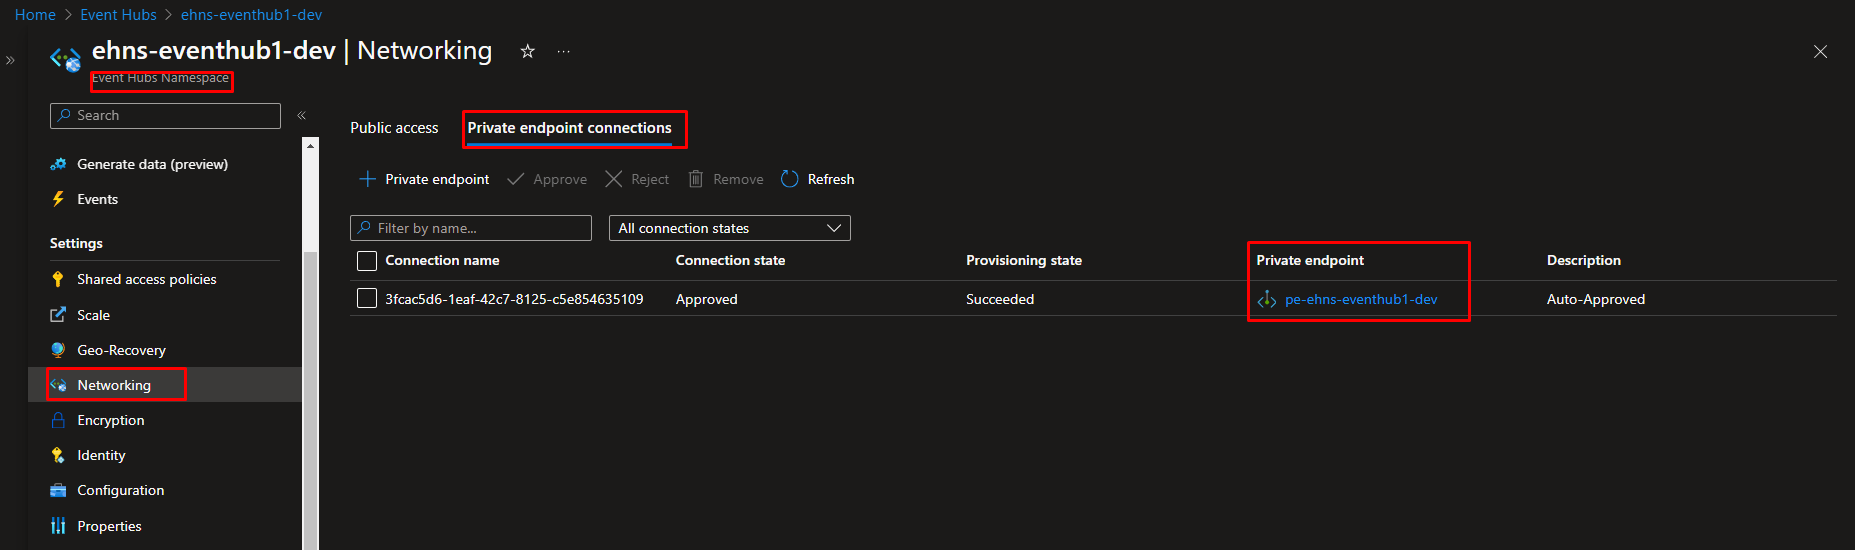1855x550 pixels.
Task: Check the 3fcac5d6 connection row checkbox
Action: point(367,298)
